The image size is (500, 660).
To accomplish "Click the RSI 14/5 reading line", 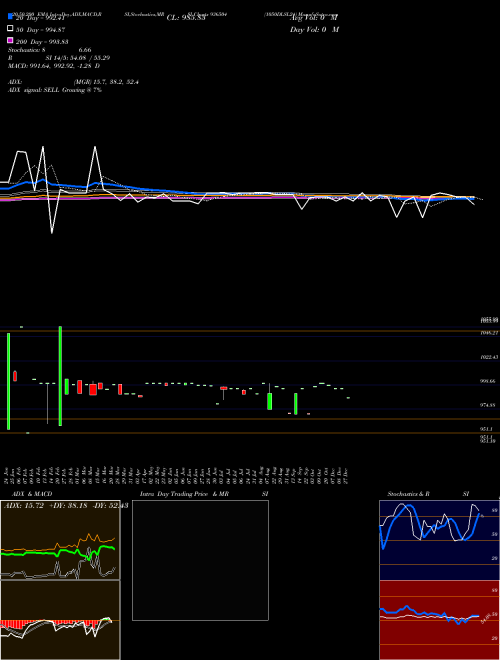I will 59,58.
